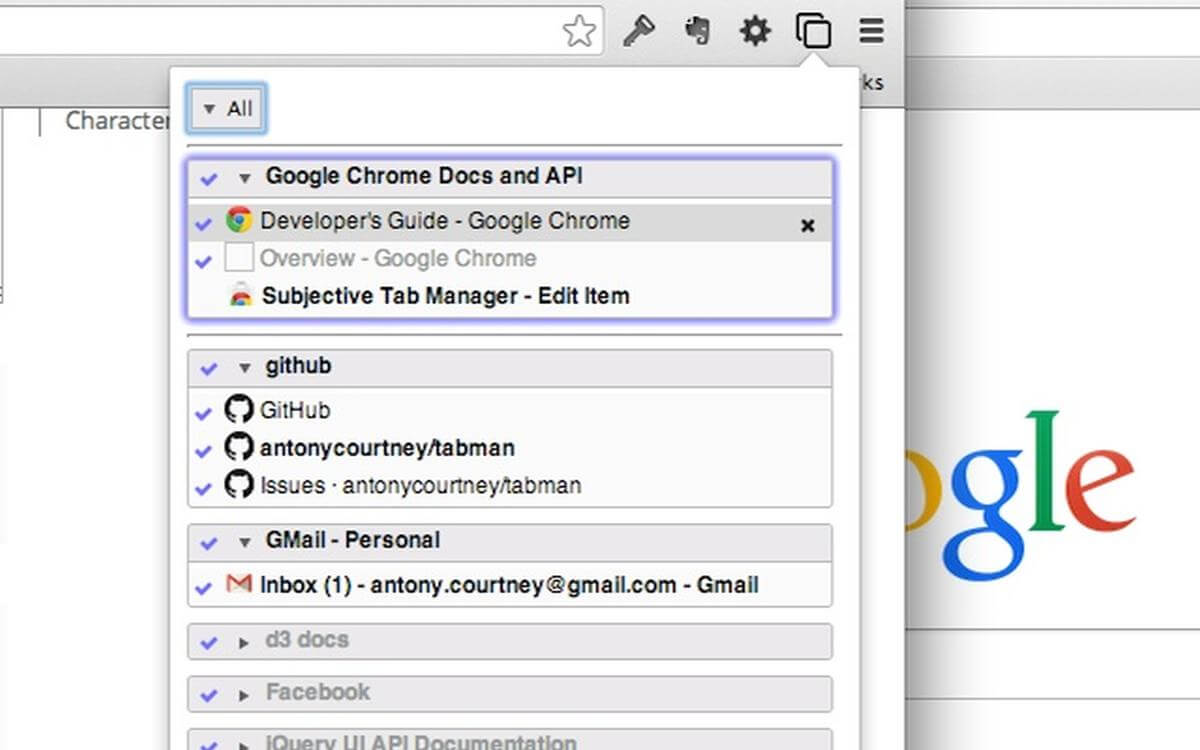Image resolution: width=1200 pixels, height=750 pixels.
Task: Uncheck the GMail - Personal window checkmark
Action: [x=209, y=543]
